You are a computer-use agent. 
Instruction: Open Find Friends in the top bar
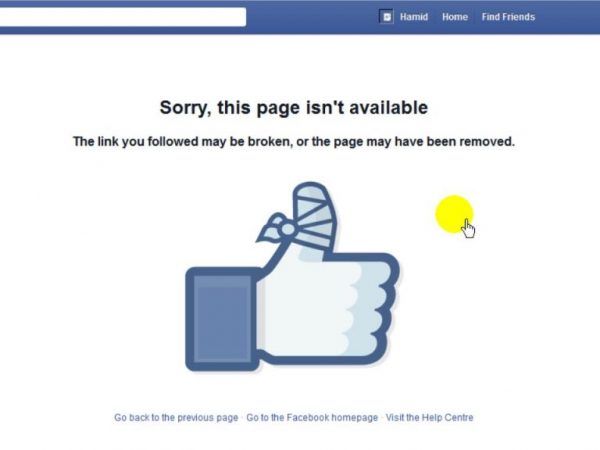508,17
